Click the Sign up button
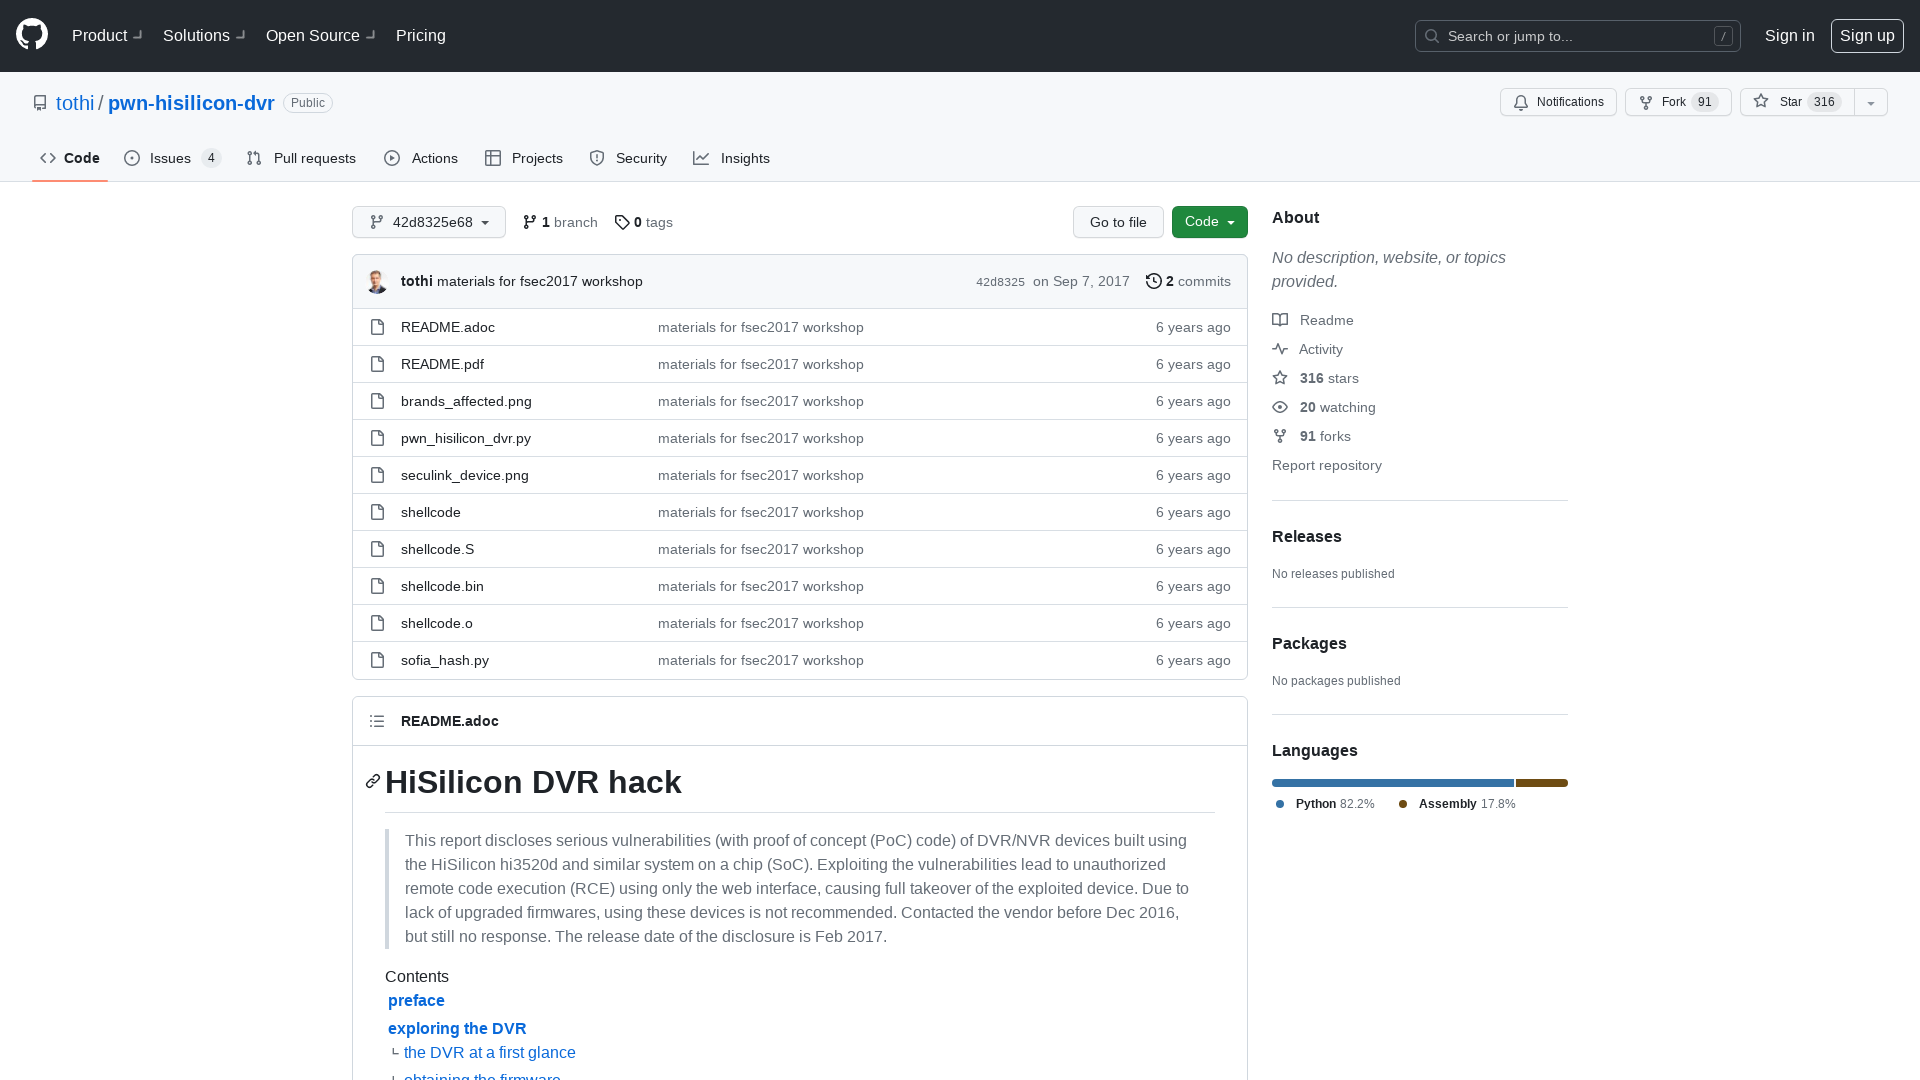The image size is (1920, 1080). coord(1867,35)
